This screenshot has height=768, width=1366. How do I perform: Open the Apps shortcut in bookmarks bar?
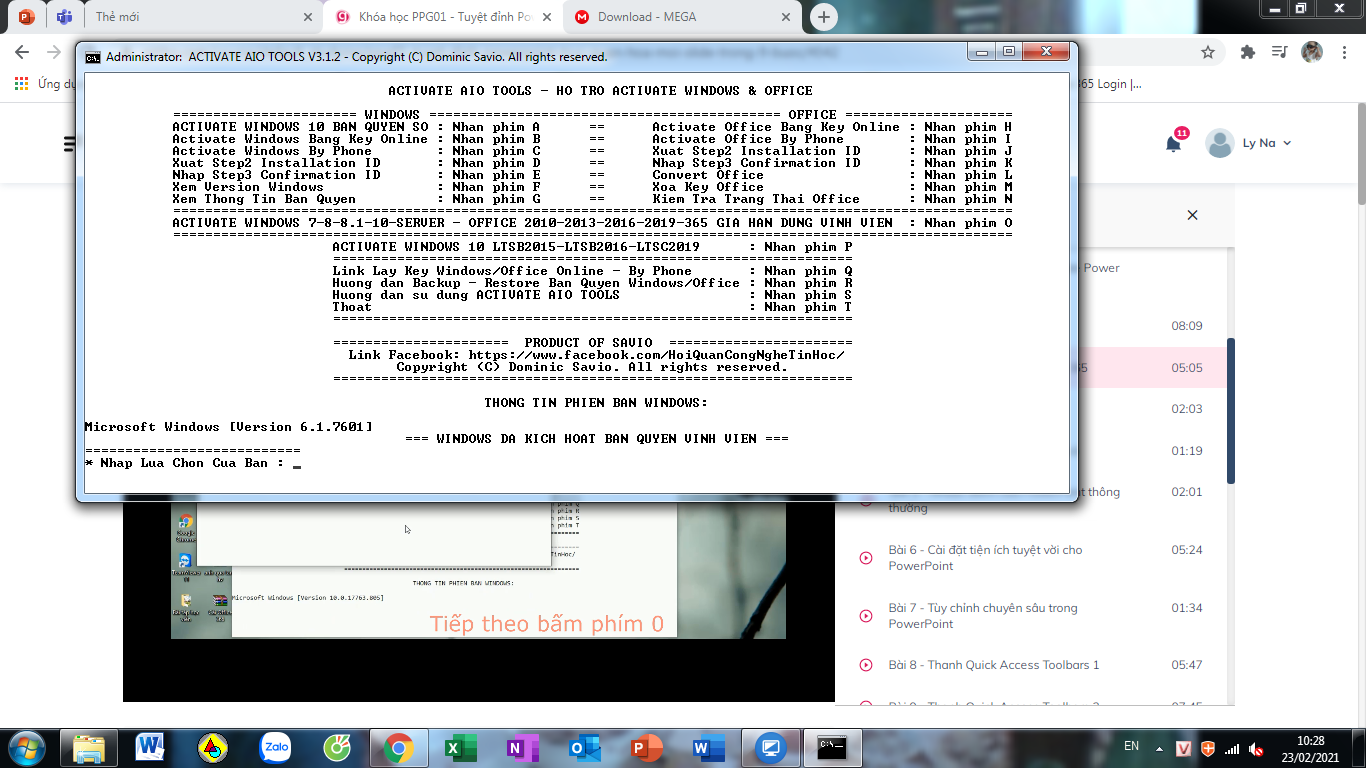(x=21, y=84)
